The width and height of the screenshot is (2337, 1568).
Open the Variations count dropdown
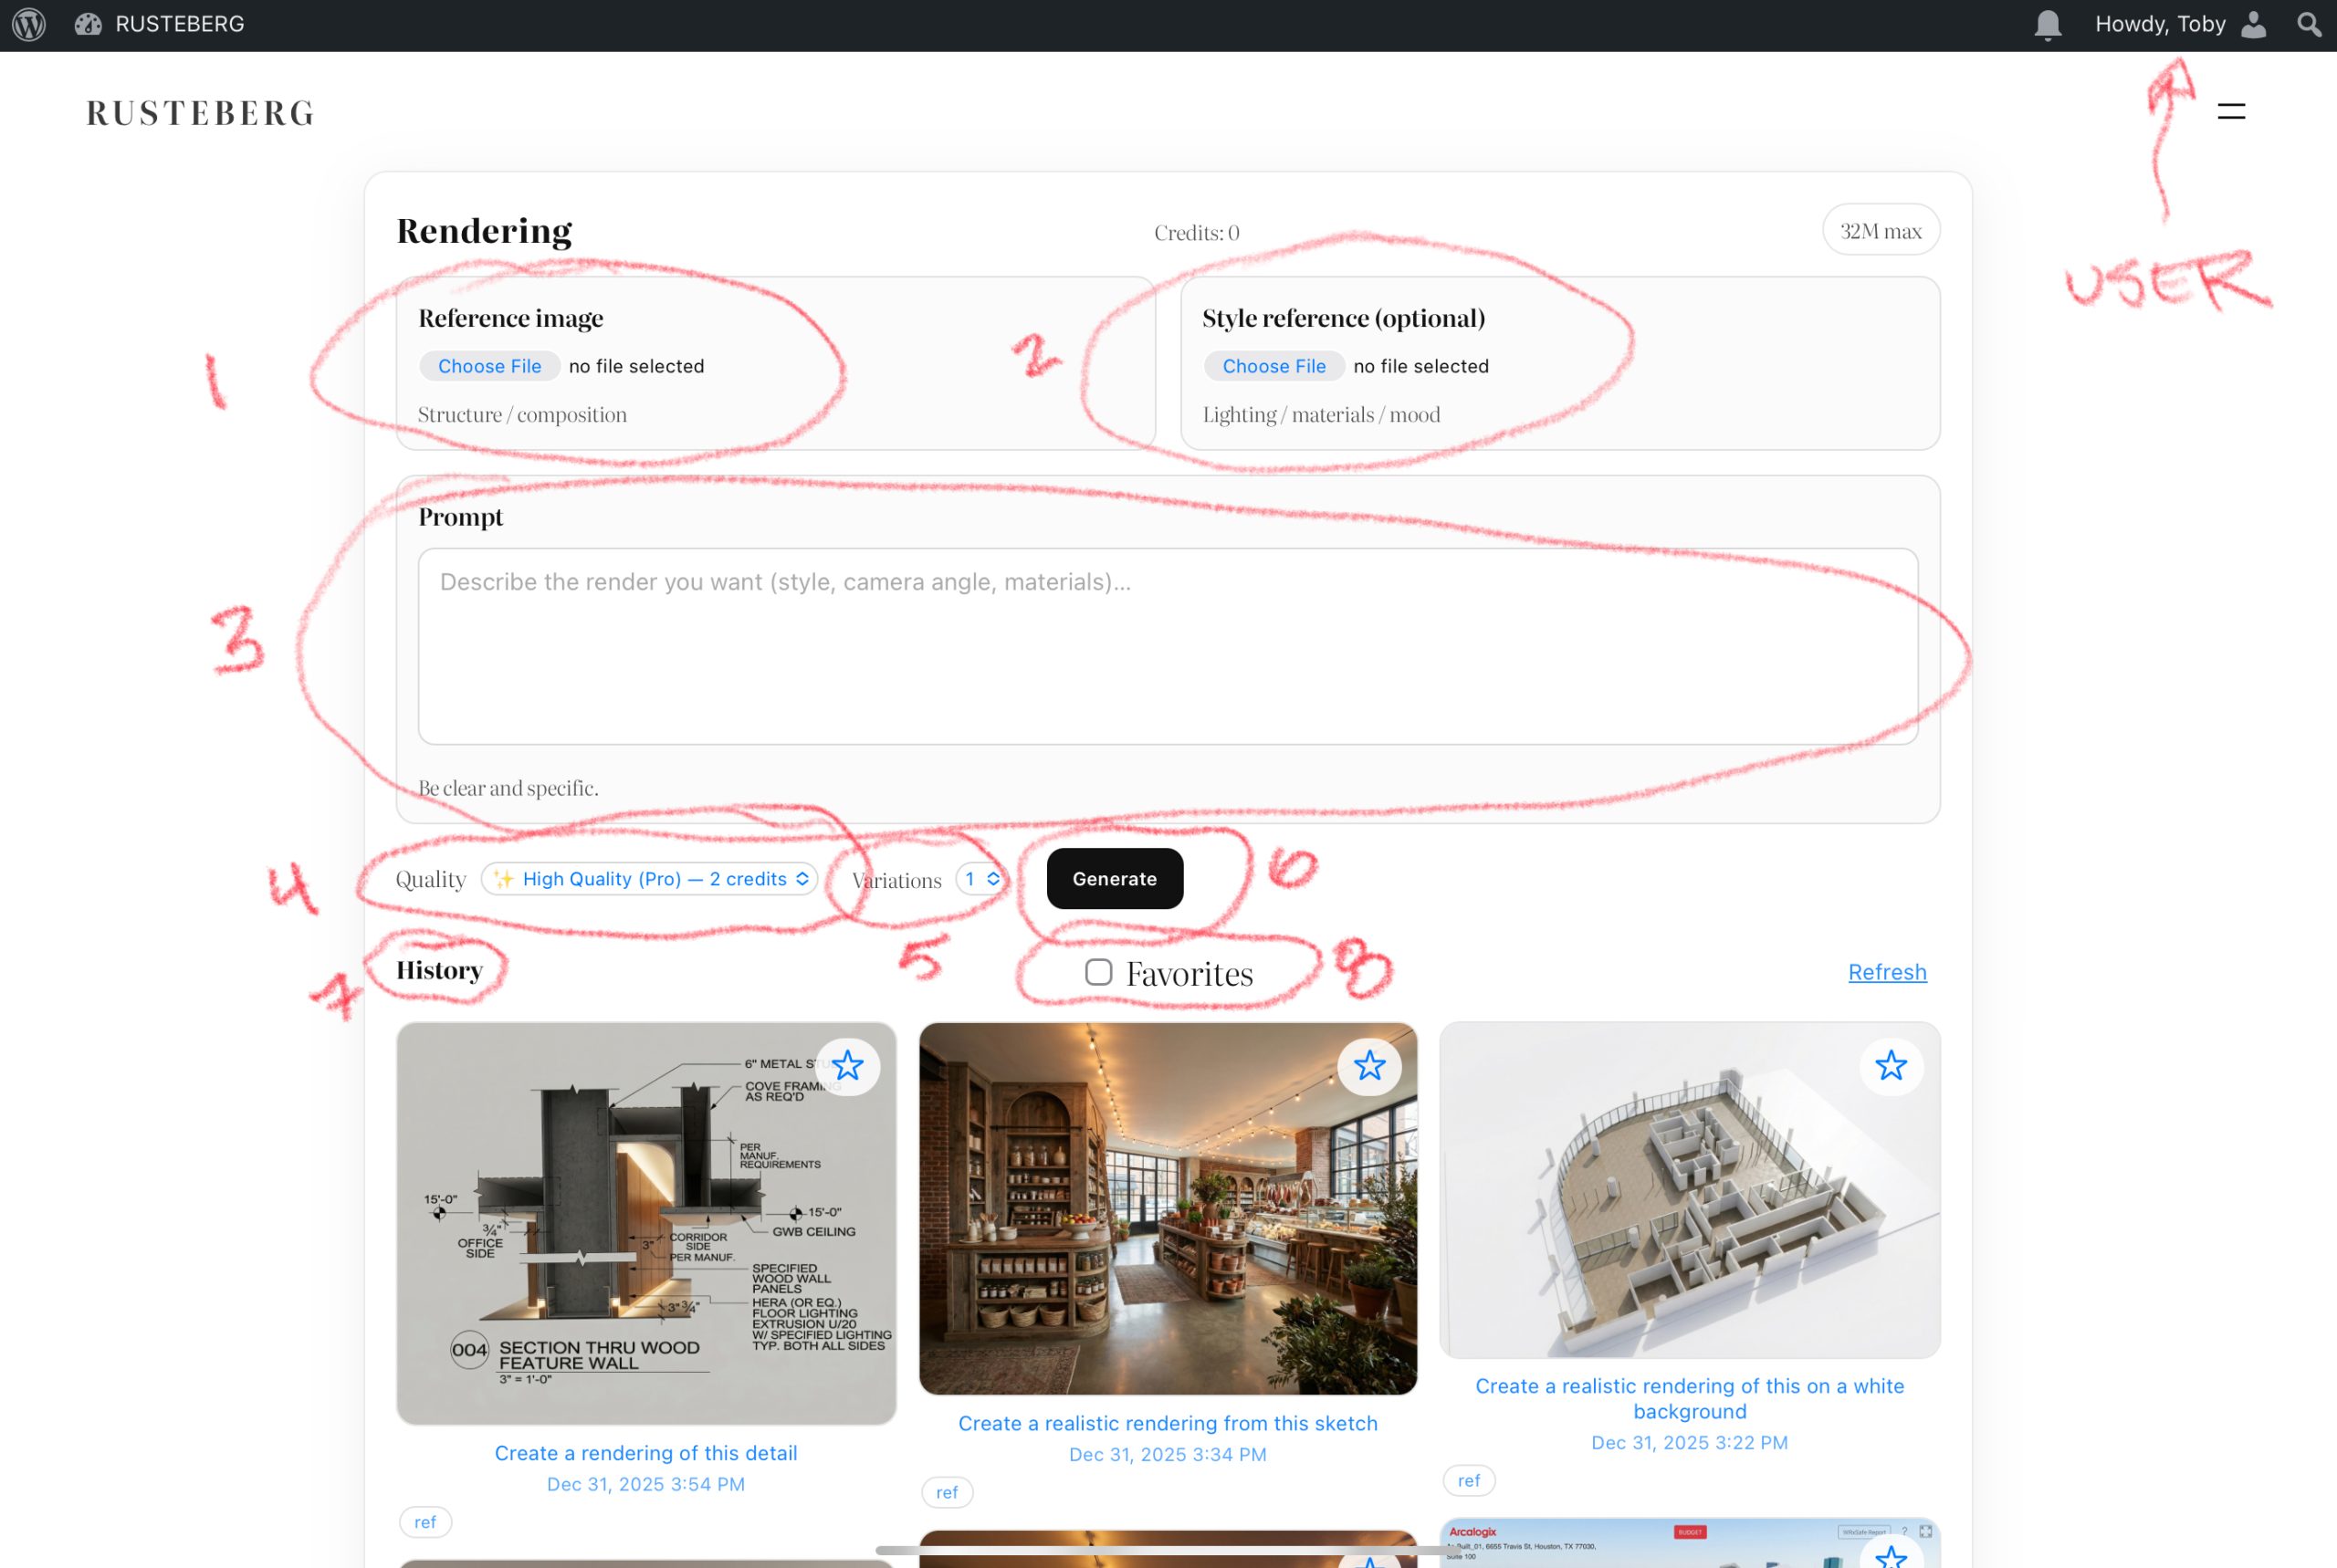tap(981, 879)
